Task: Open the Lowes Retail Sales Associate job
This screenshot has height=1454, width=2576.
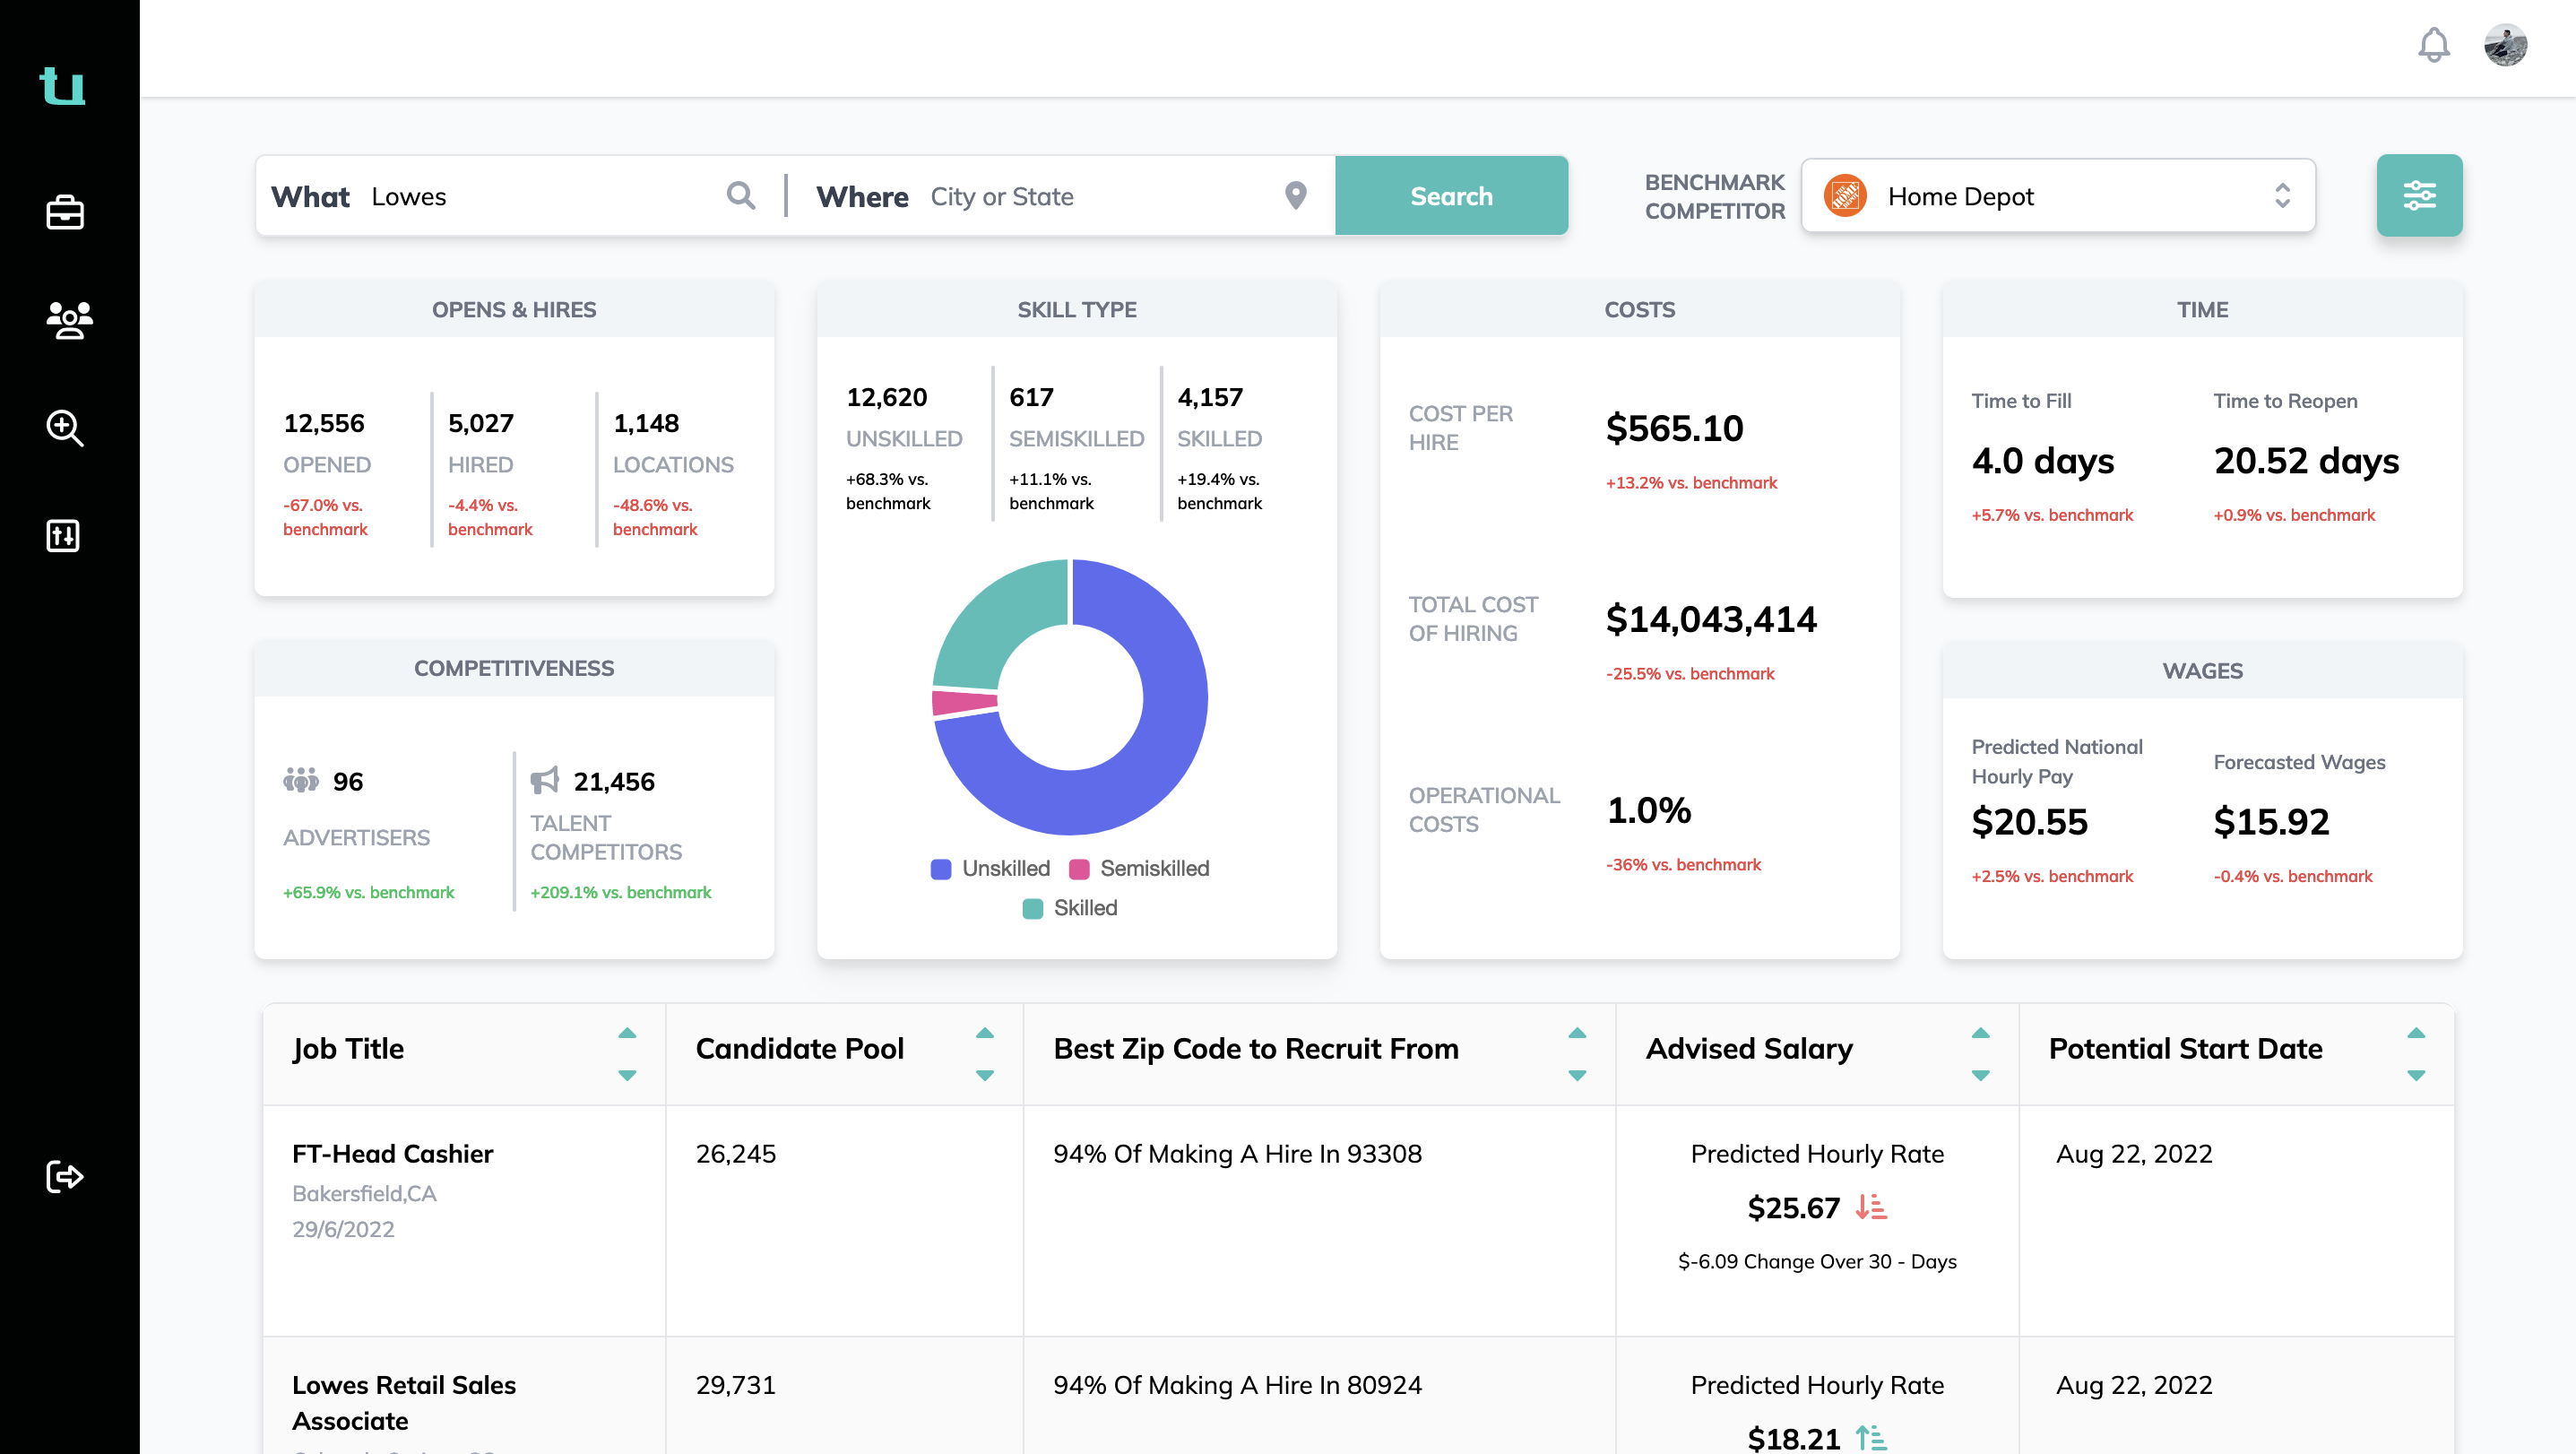Action: point(403,1403)
